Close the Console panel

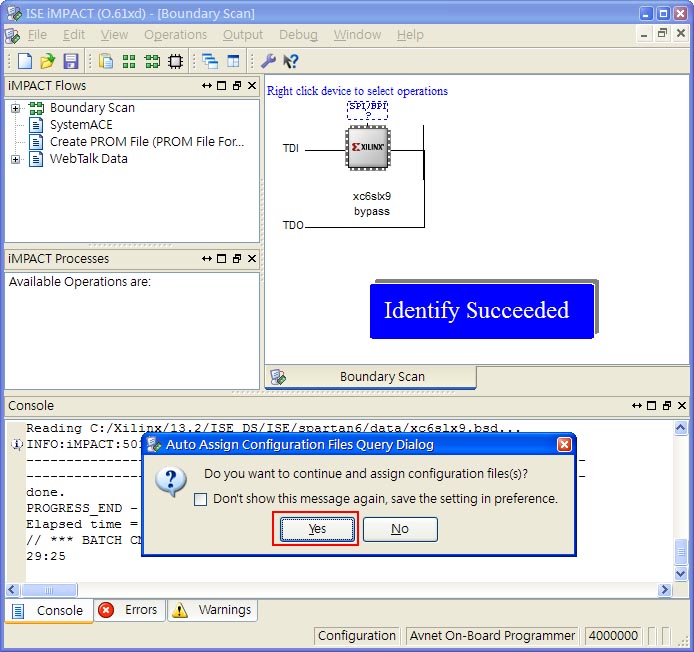[682, 405]
